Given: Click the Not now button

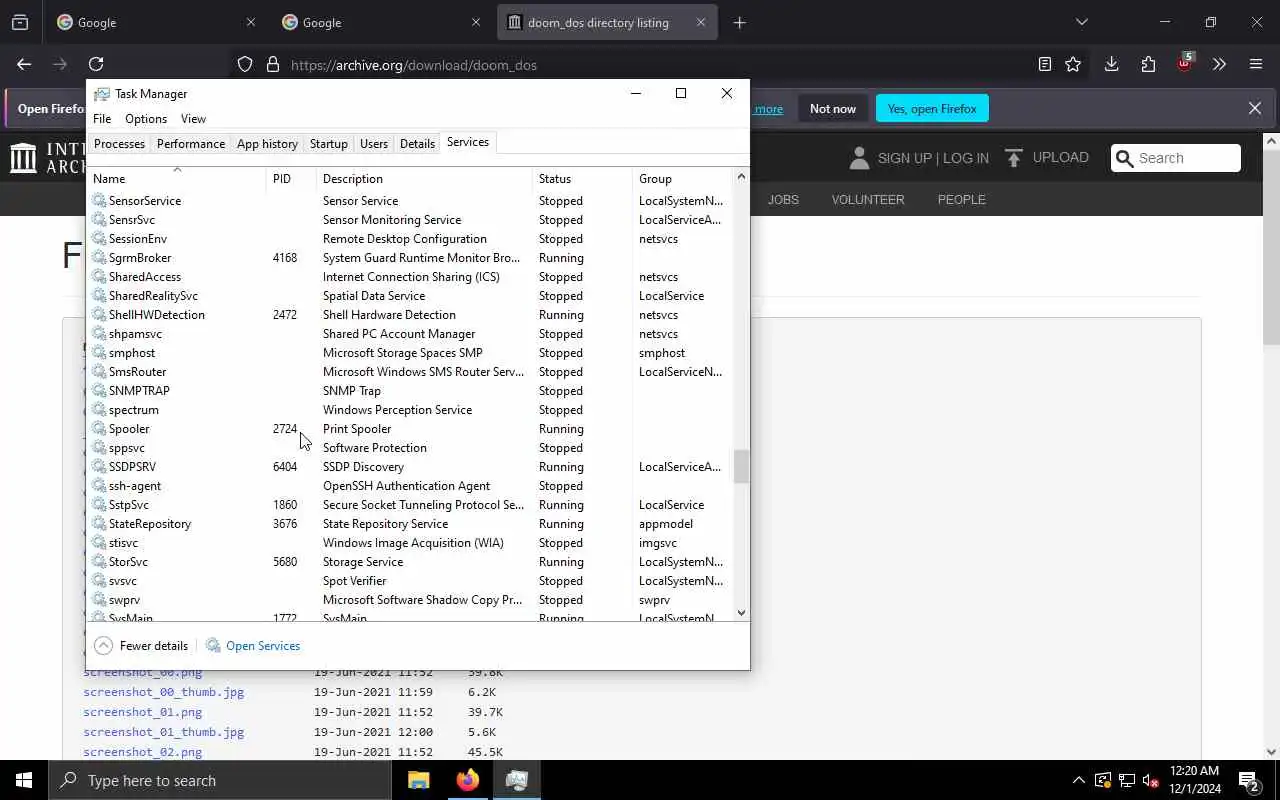Looking at the screenshot, I should 833,108.
